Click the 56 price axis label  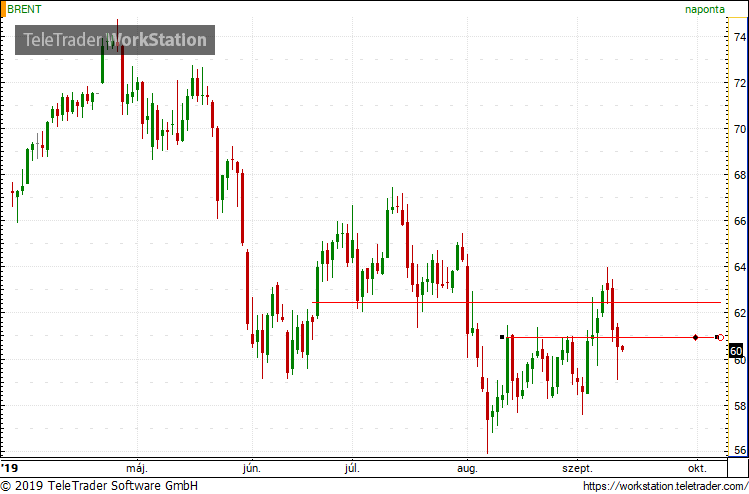(740, 451)
